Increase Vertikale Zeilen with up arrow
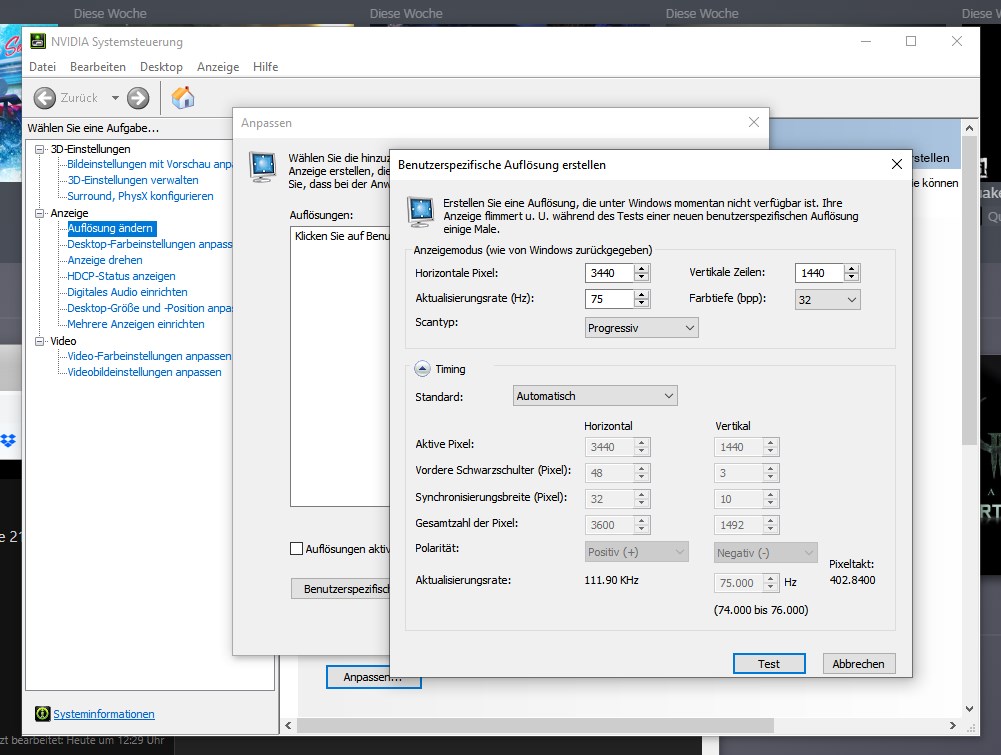Screen dimensions: 1001x755 [x=852, y=268]
